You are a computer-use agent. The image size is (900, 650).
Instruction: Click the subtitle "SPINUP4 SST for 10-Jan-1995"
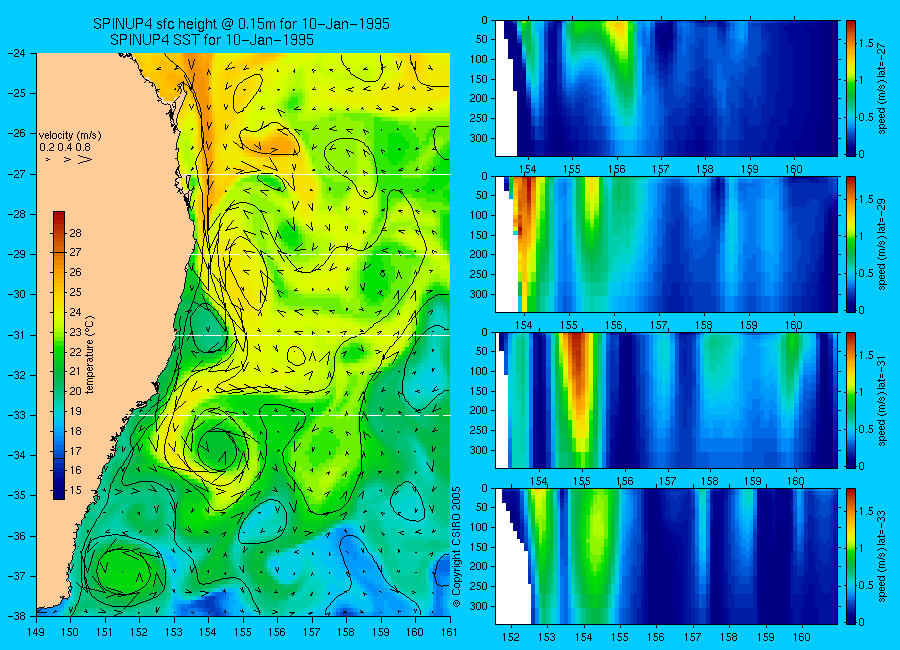212,40
